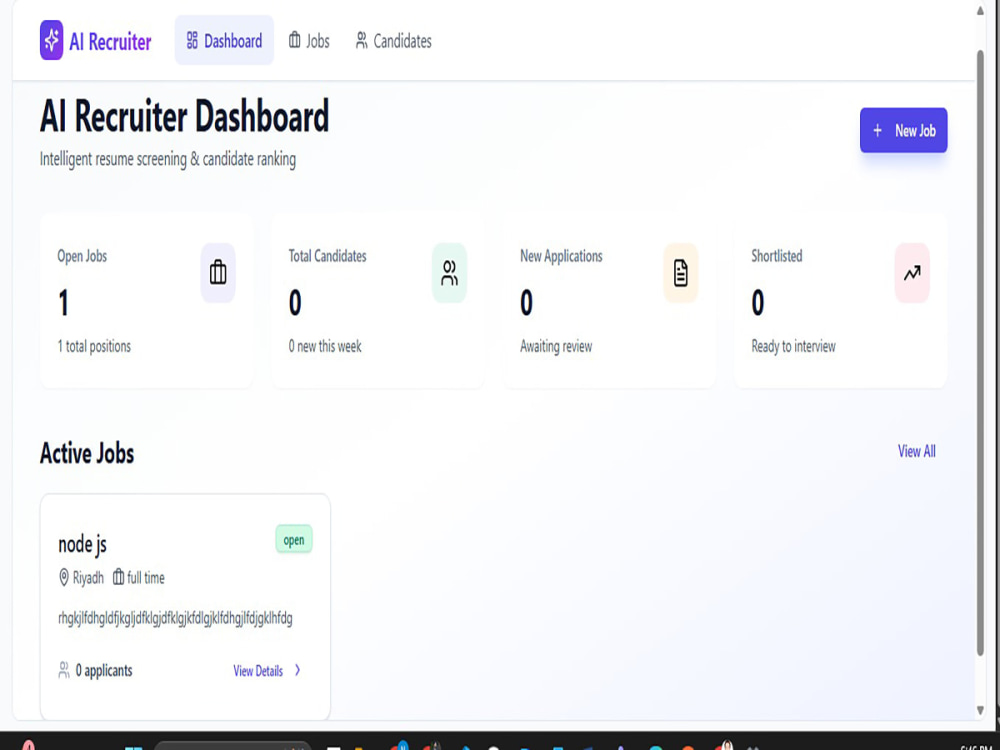The image size is (1000, 750).
Task: Click the Total Candidates people icon
Action: click(450, 272)
